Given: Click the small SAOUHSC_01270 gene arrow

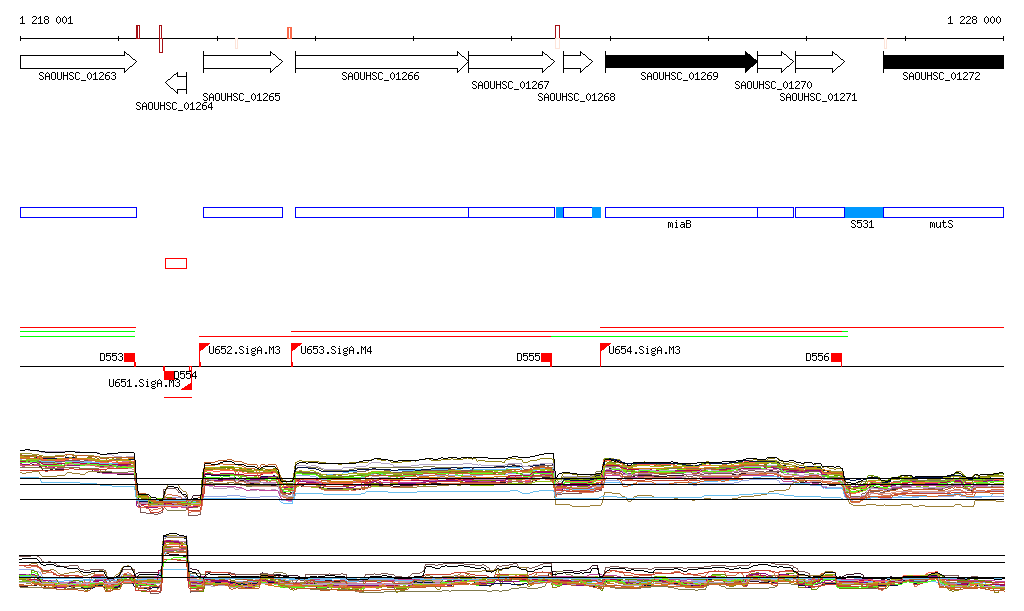Looking at the screenshot, I should tap(775, 61).
